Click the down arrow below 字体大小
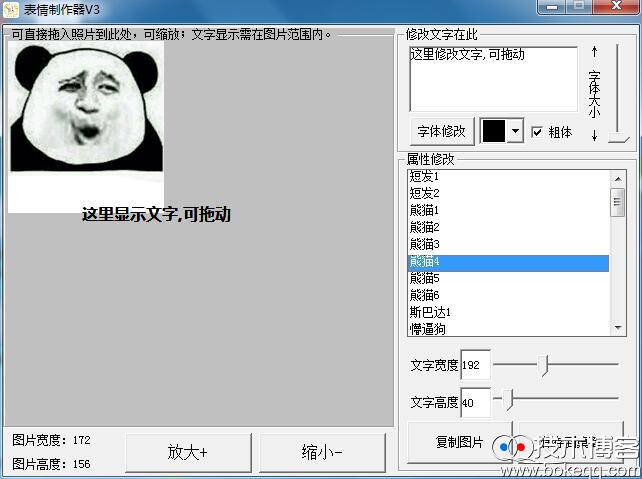The width and height of the screenshot is (642, 479). coord(593,135)
